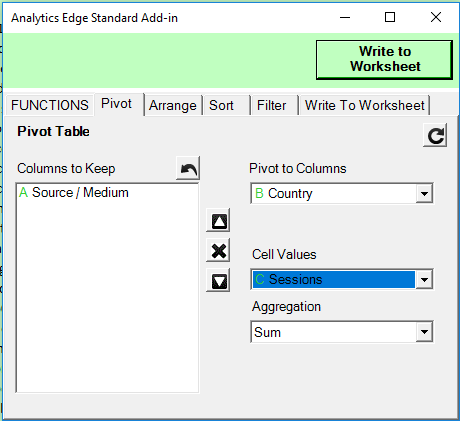The width and height of the screenshot is (460, 421).
Task: Close the Analytics Edge Standard Add-in window
Action: [x=436, y=17]
